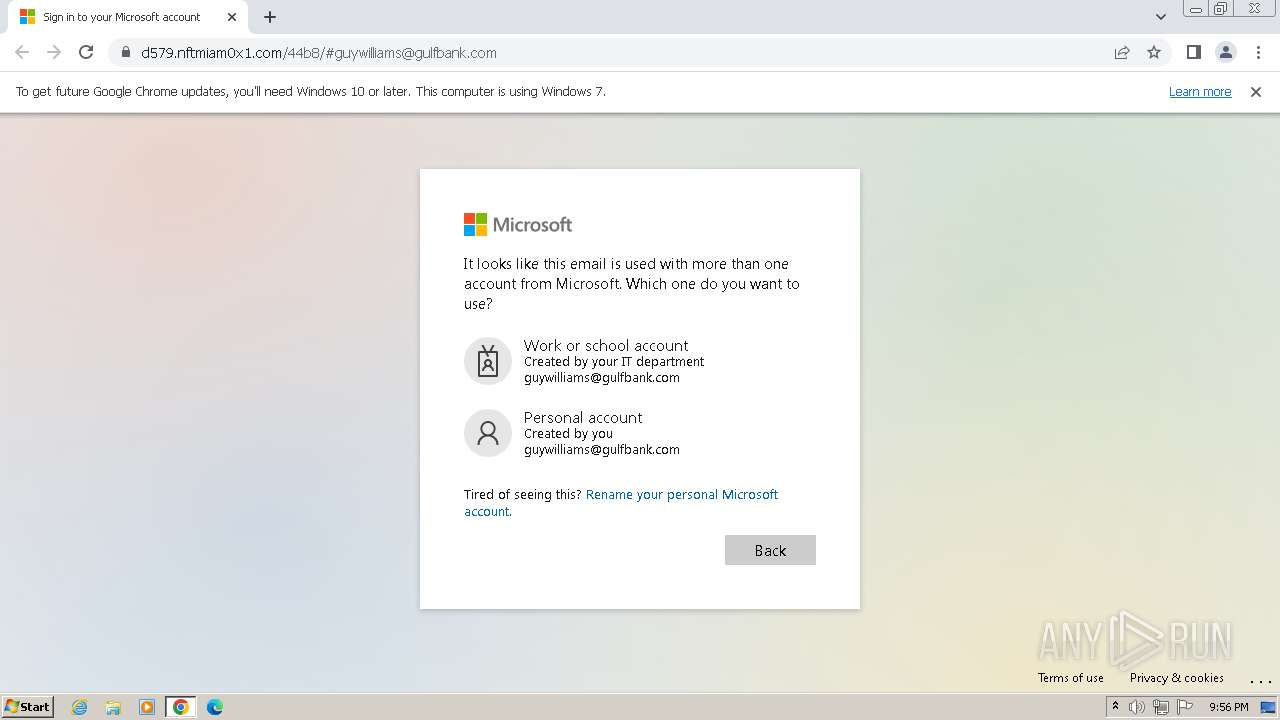This screenshot has width=1280, height=720.
Task: Bookmark this tab with the star icon
Action: pos(1154,53)
